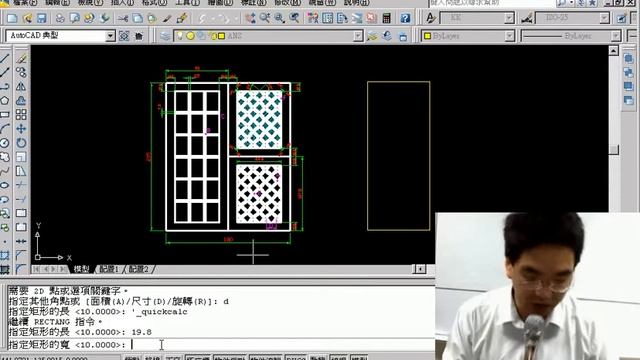Select the Scale modify tool

coord(21,157)
